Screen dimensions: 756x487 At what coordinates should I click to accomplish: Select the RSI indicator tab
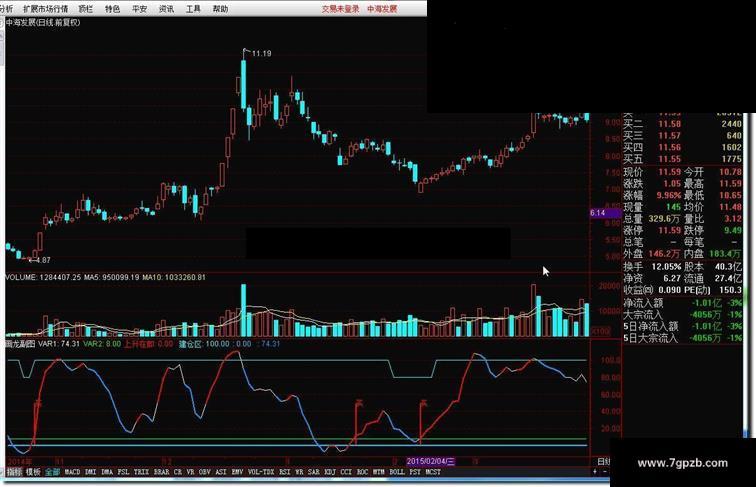pyautogui.click(x=285, y=472)
